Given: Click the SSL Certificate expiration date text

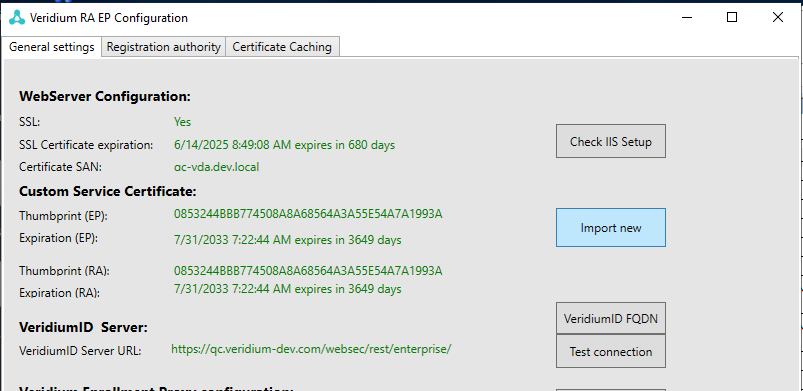Looking at the screenshot, I should pyautogui.click(x=284, y=145).
